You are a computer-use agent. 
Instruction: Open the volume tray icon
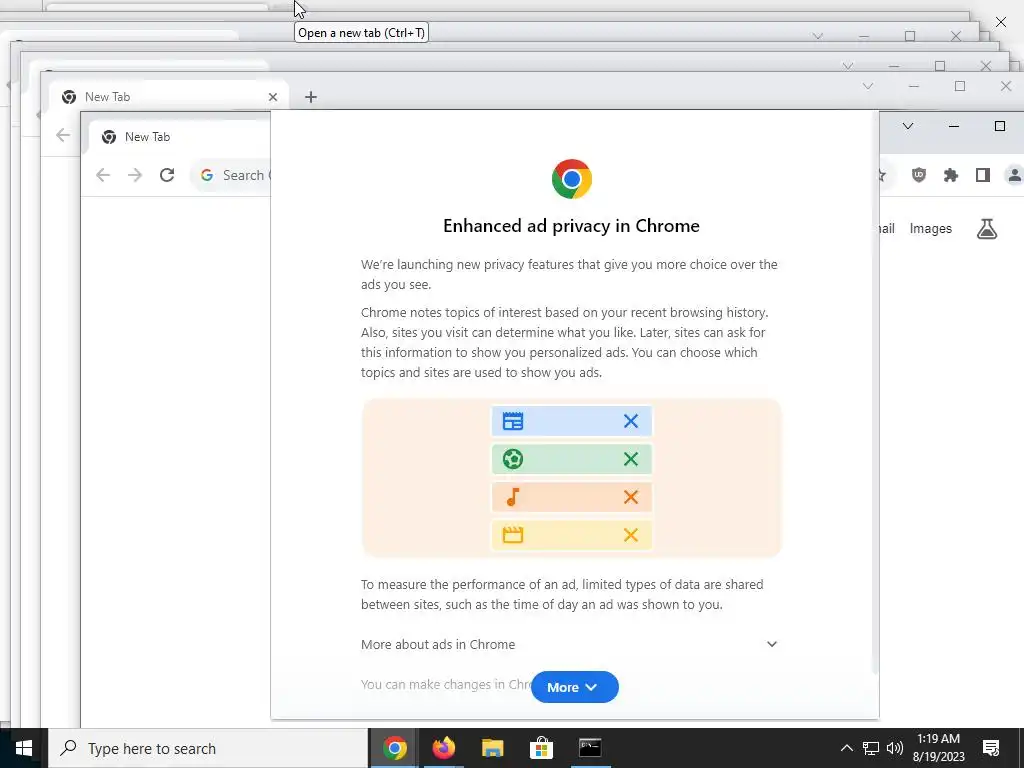coord(895,748)
